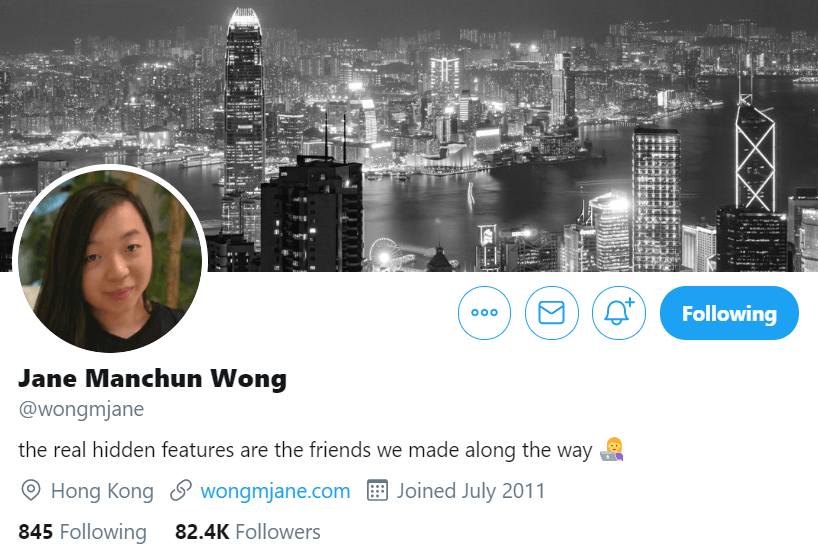Click the envelope message icon
818x554 pixels.
point(551,313)
